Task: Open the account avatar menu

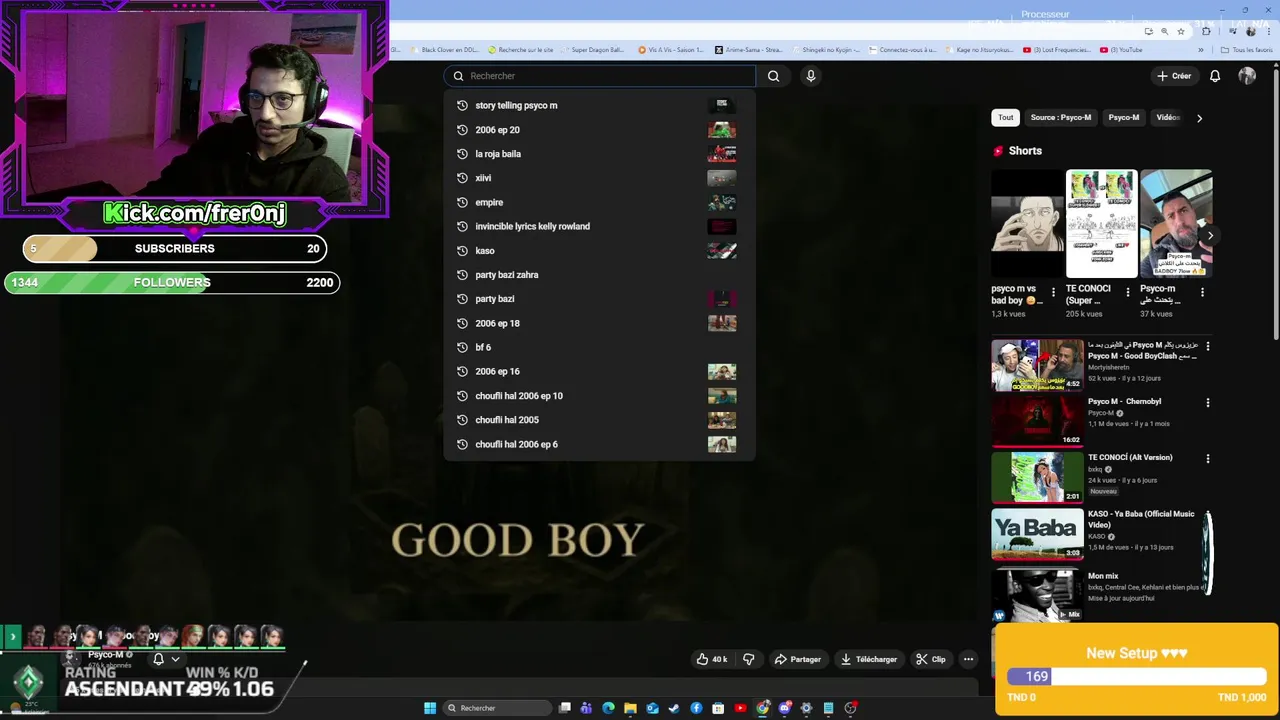Action: click(1247, 76)
